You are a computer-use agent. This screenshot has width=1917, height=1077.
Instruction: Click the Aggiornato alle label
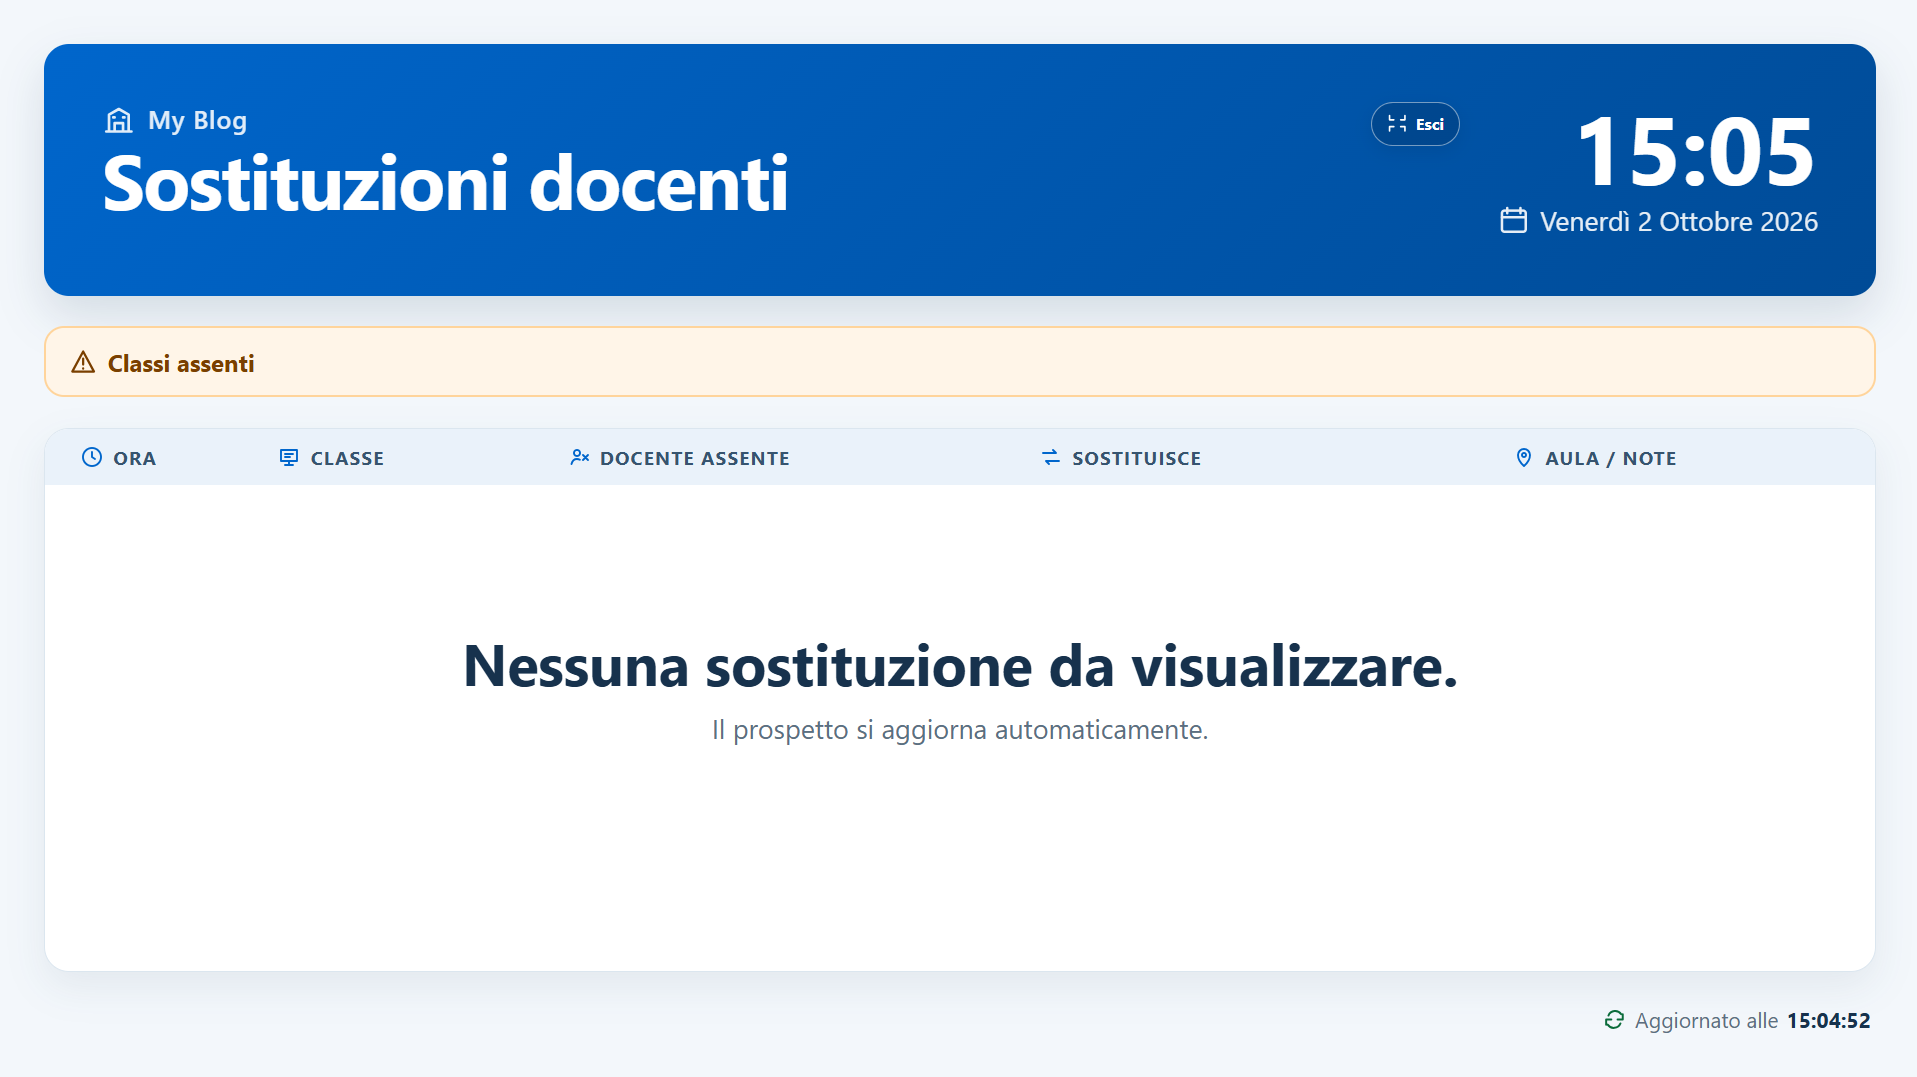coord(1706,1021)
